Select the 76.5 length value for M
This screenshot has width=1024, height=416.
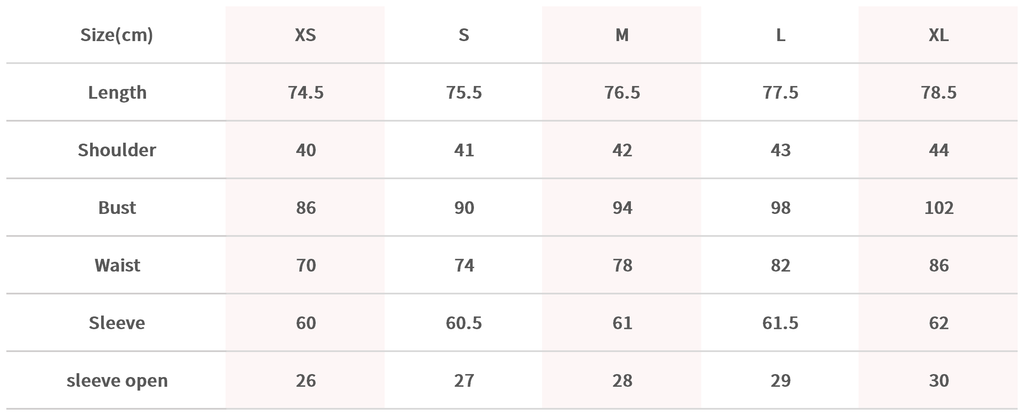click(622, 93)
